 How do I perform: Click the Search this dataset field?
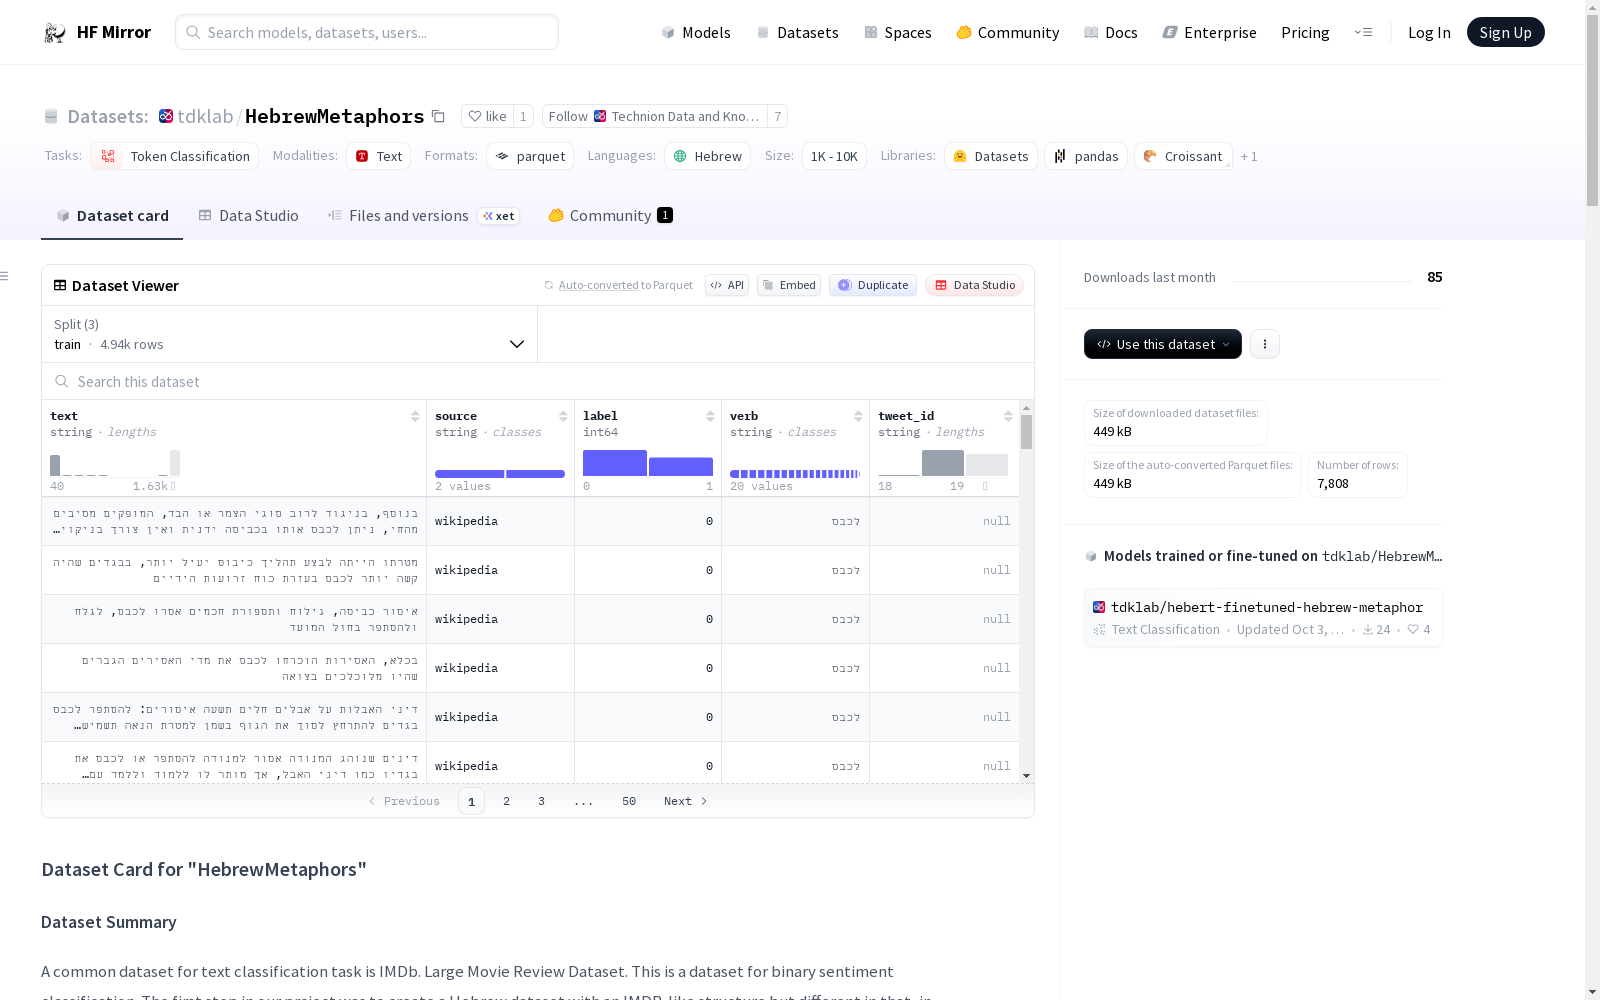pyautogui.click(x=538, y=381)
